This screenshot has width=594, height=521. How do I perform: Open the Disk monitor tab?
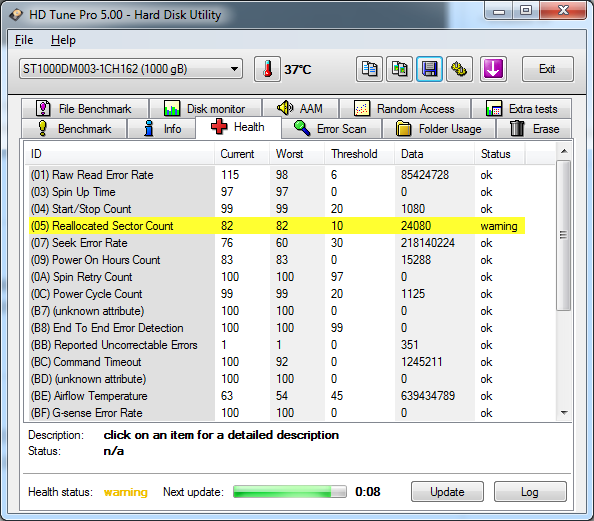click(x=205, y=109)
